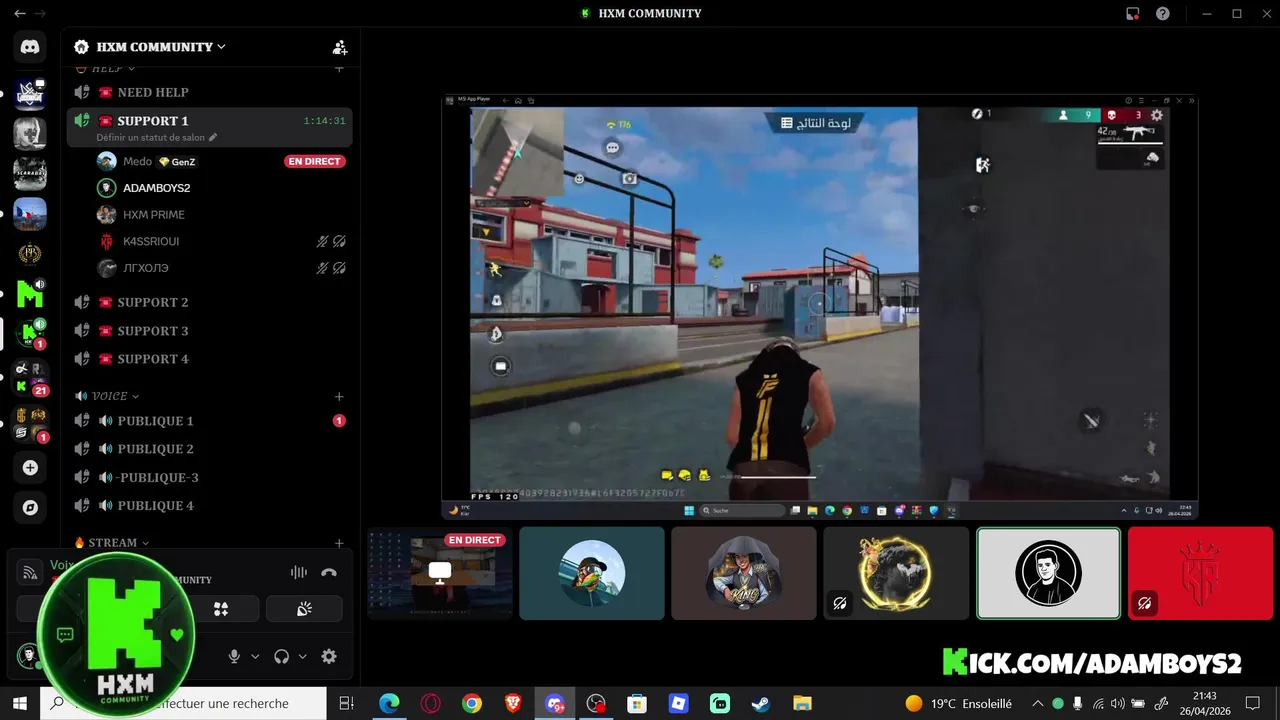Open Windows Task View

(346, 704)
